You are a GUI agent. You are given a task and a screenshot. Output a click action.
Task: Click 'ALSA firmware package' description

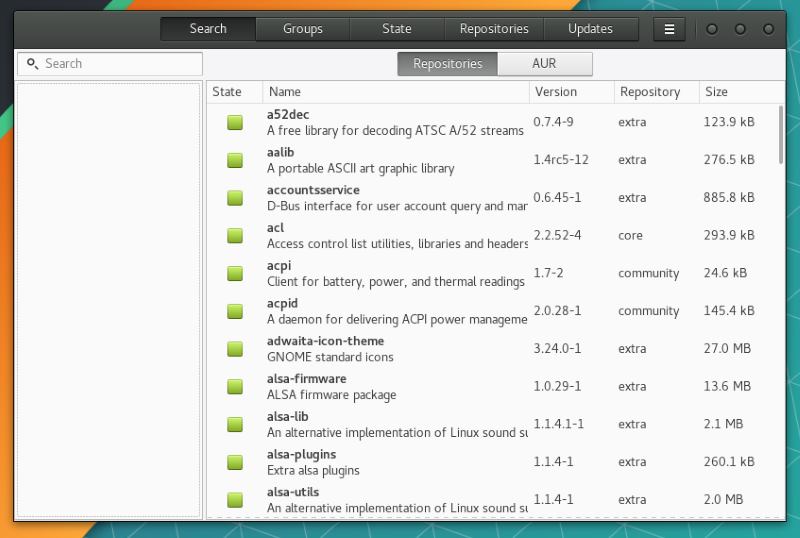[x=331, y=395]
